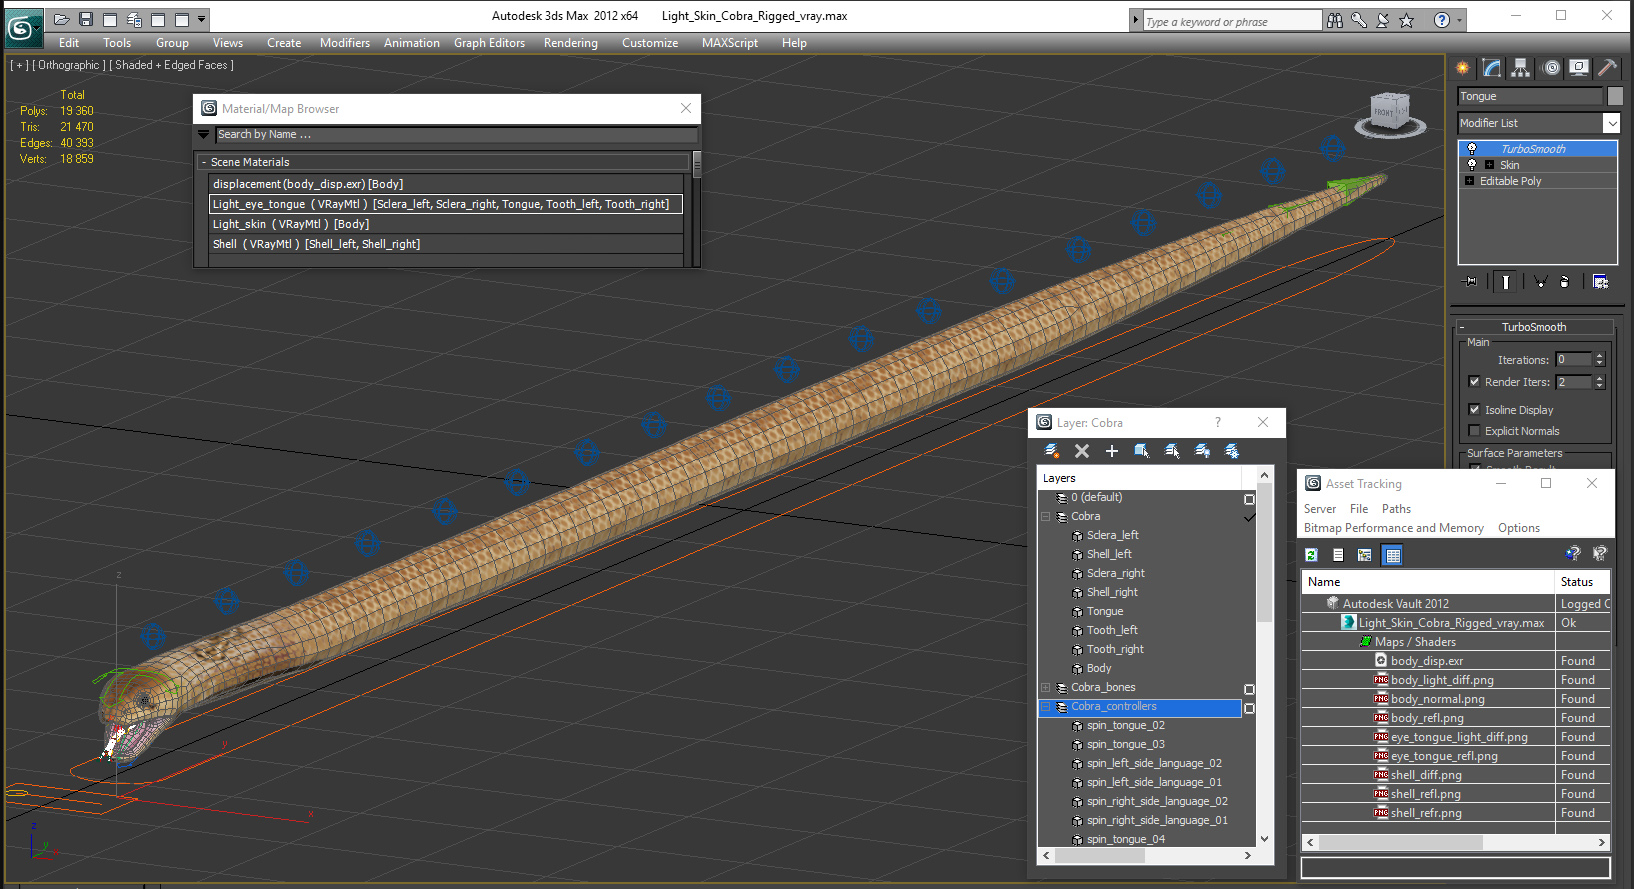Click Search by Name field in Material Browser
1634x889 pixels.
pyautogui.click(x=456, y=134)
